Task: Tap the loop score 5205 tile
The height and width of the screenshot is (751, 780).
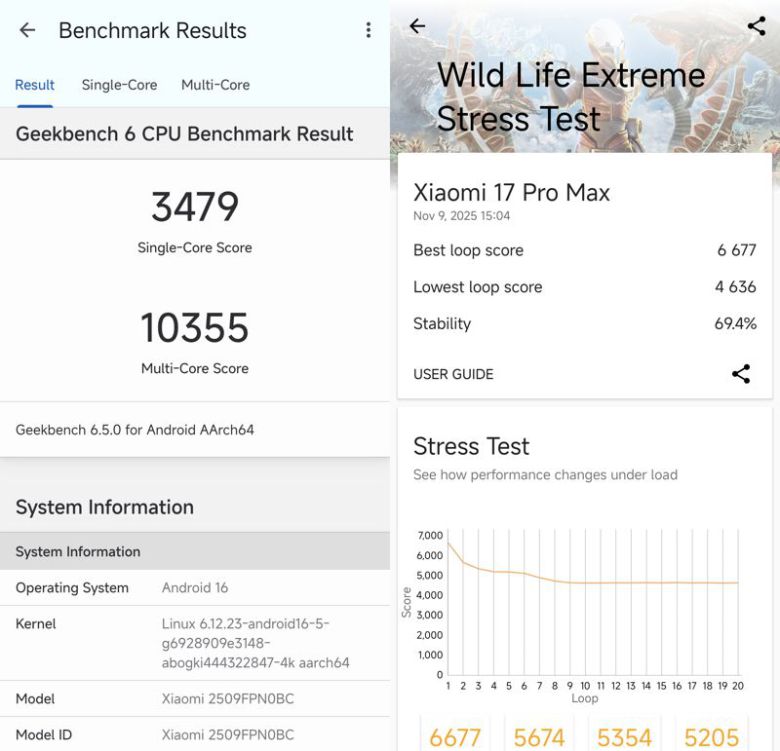Action: tap(711, 737)
